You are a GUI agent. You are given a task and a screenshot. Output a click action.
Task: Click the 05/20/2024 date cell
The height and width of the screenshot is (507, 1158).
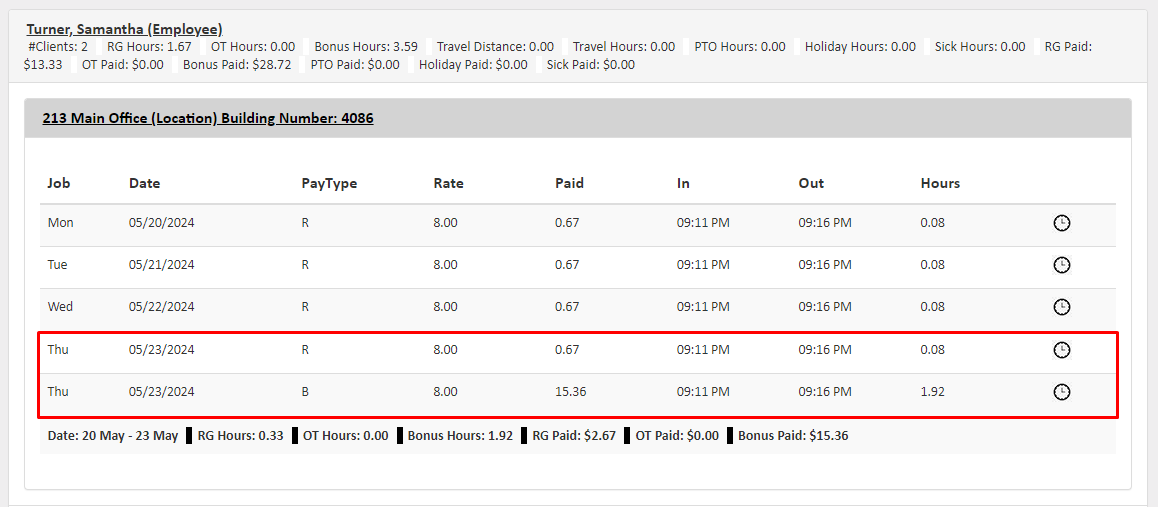[x=161, y=223]
